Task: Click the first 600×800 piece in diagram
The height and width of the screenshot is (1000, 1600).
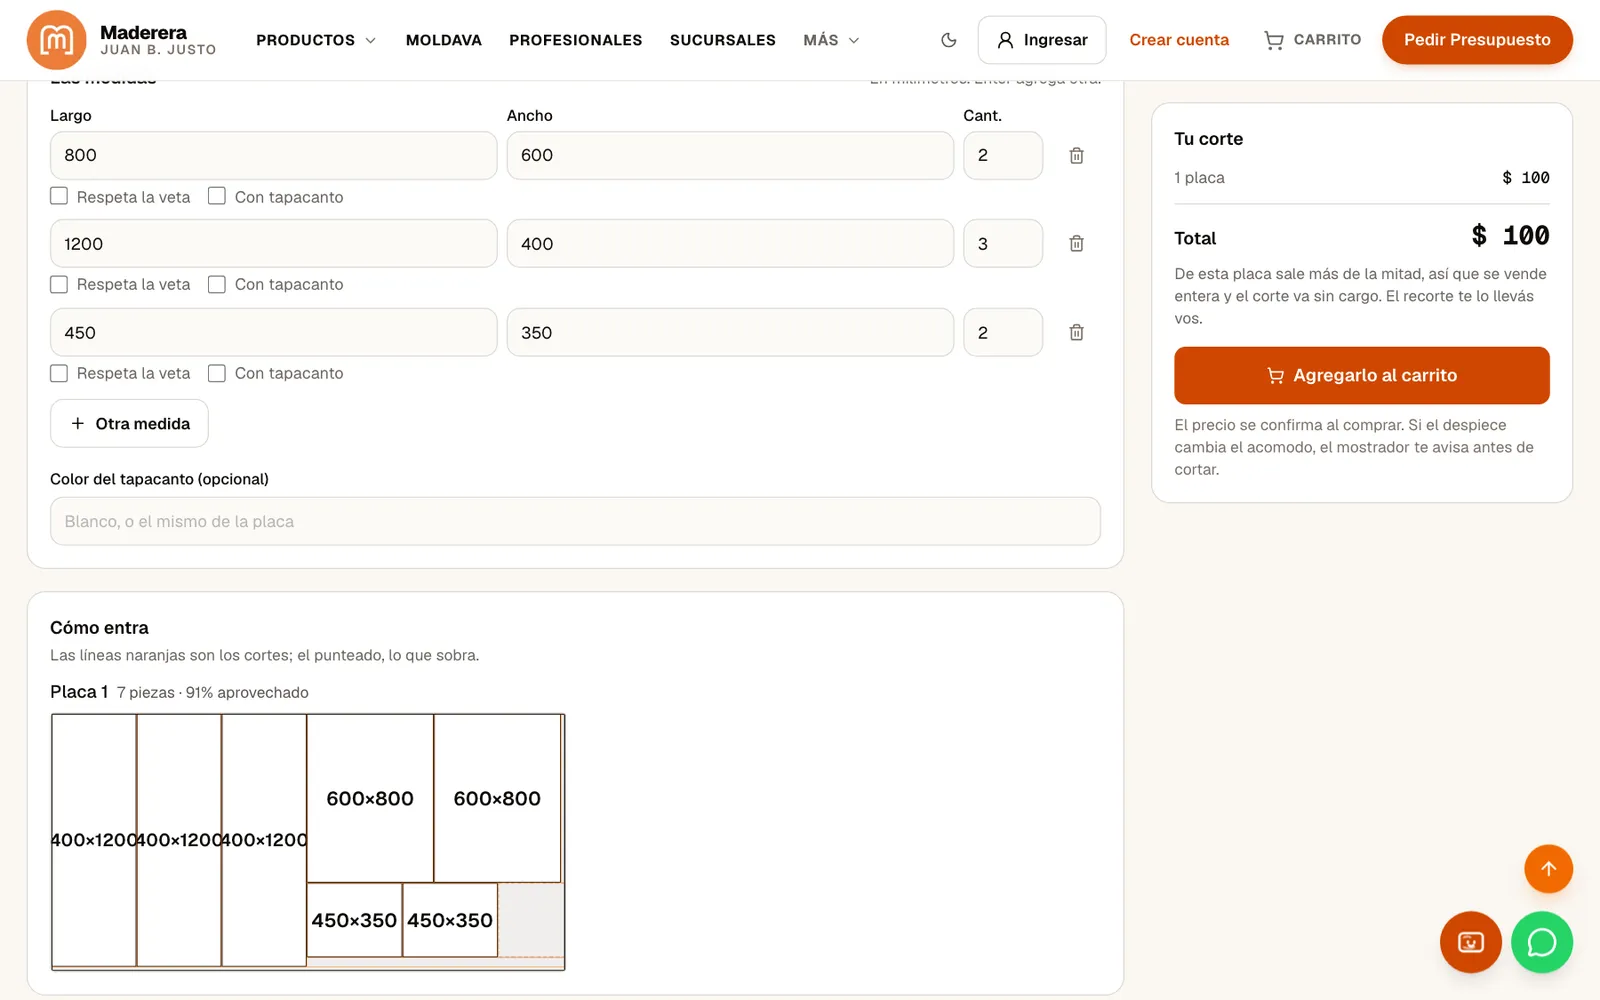Action: coord(370,798)
